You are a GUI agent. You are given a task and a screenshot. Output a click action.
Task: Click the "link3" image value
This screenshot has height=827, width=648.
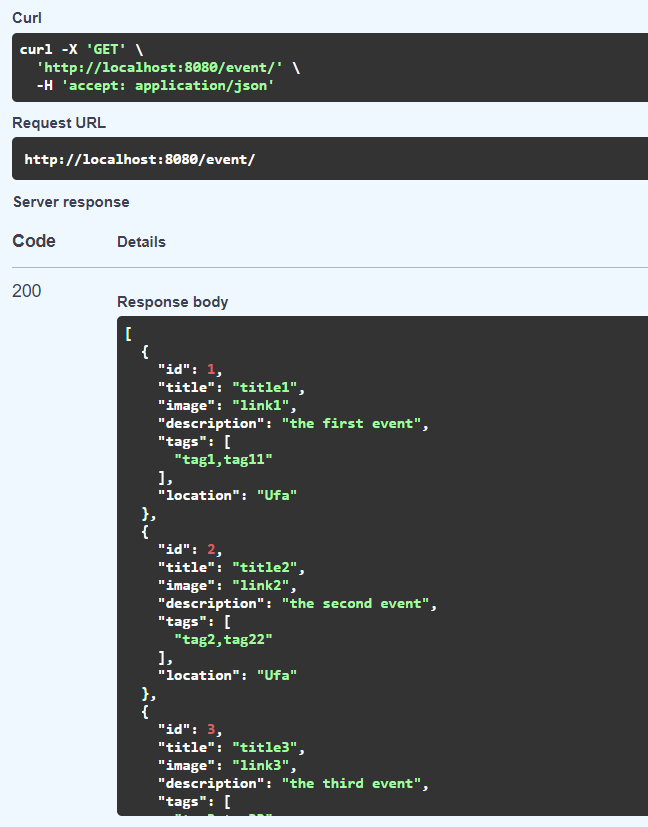click(260, 765)
